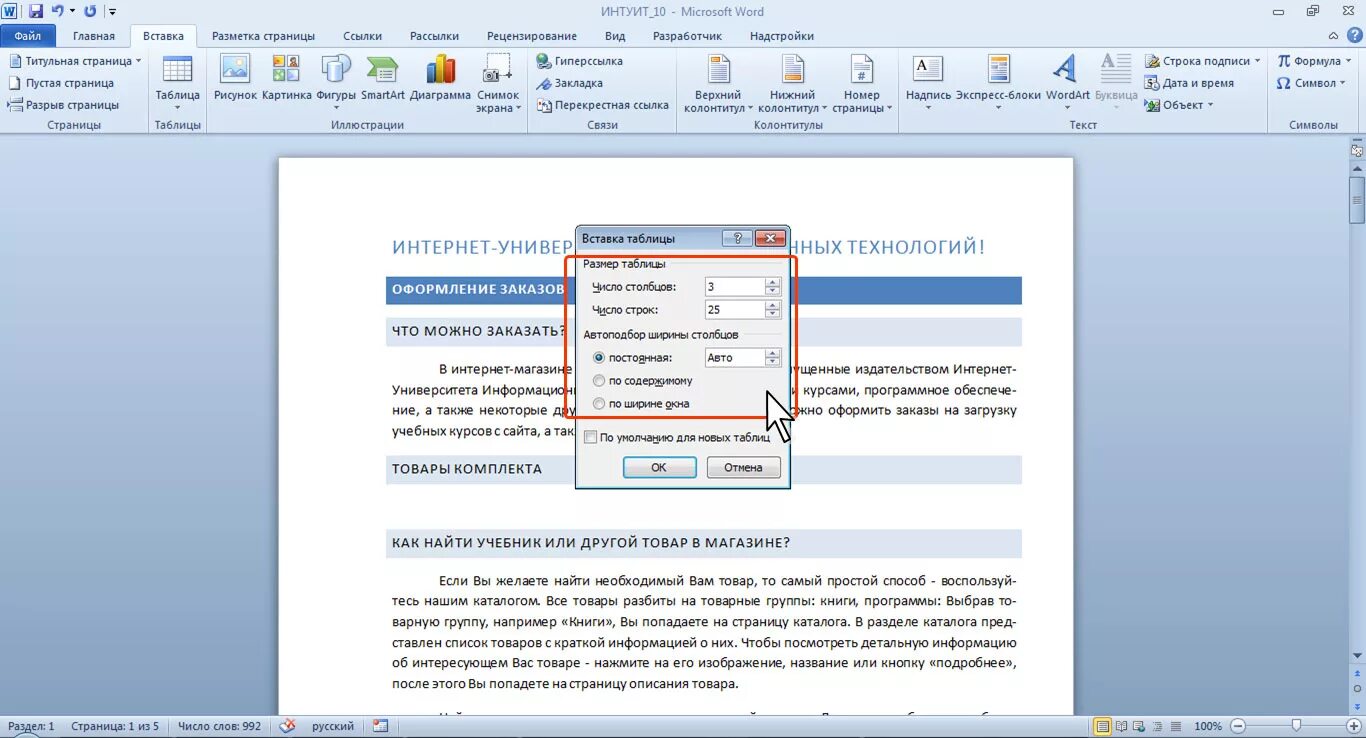This screenshot has width=1366, height=738.
Task: Insert a picture with Рисунок
Action: coord(235,80)
